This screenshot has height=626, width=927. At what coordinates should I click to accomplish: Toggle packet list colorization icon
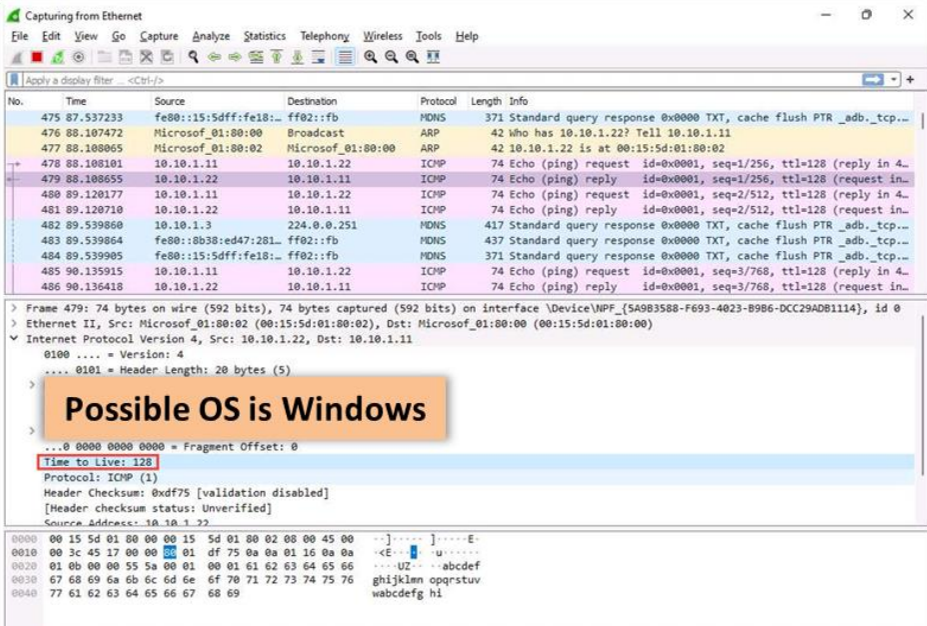pos(345,57)
